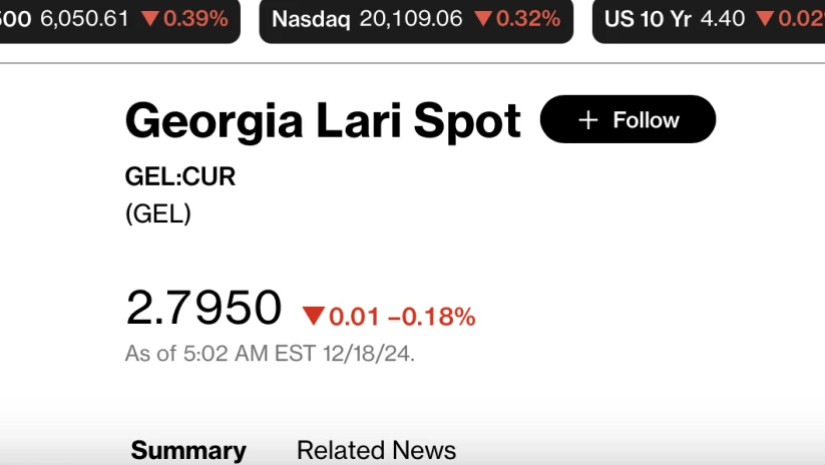Click the Nasdaq 0.32% change
Image resolution: width=825 pixels, height=465 pixels.
pyautogui.click(x=528, y=19)
